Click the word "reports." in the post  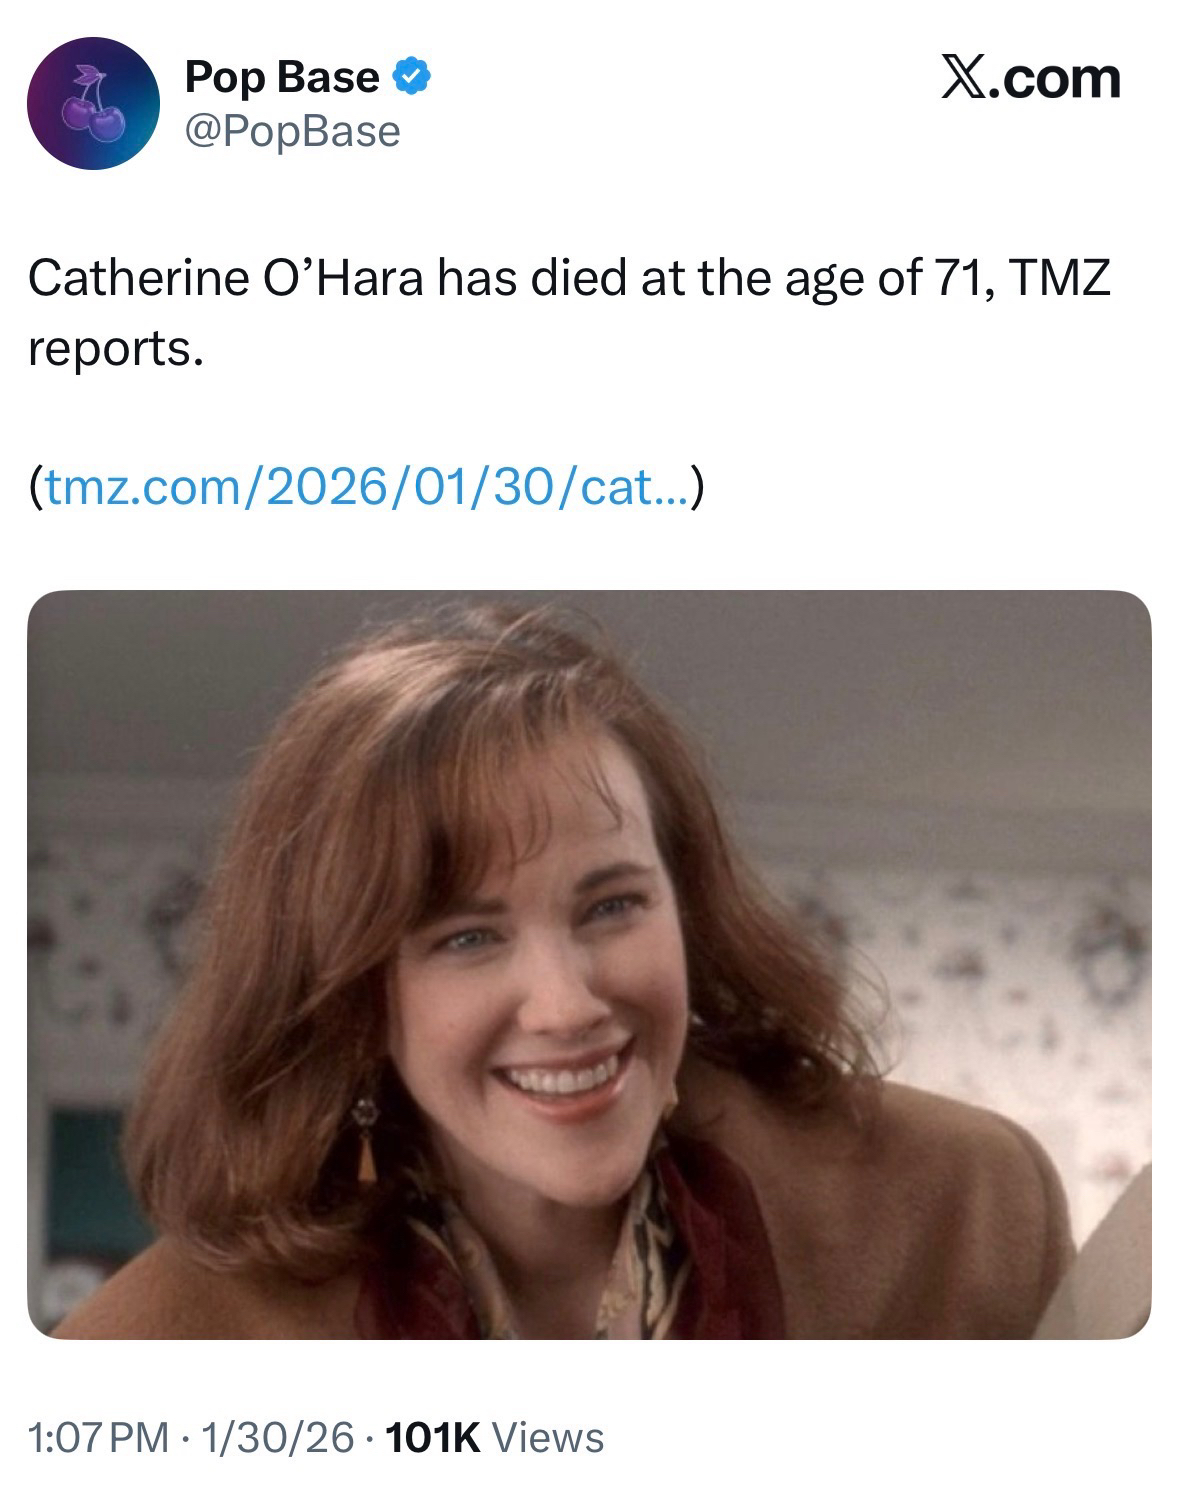(116, 347)
